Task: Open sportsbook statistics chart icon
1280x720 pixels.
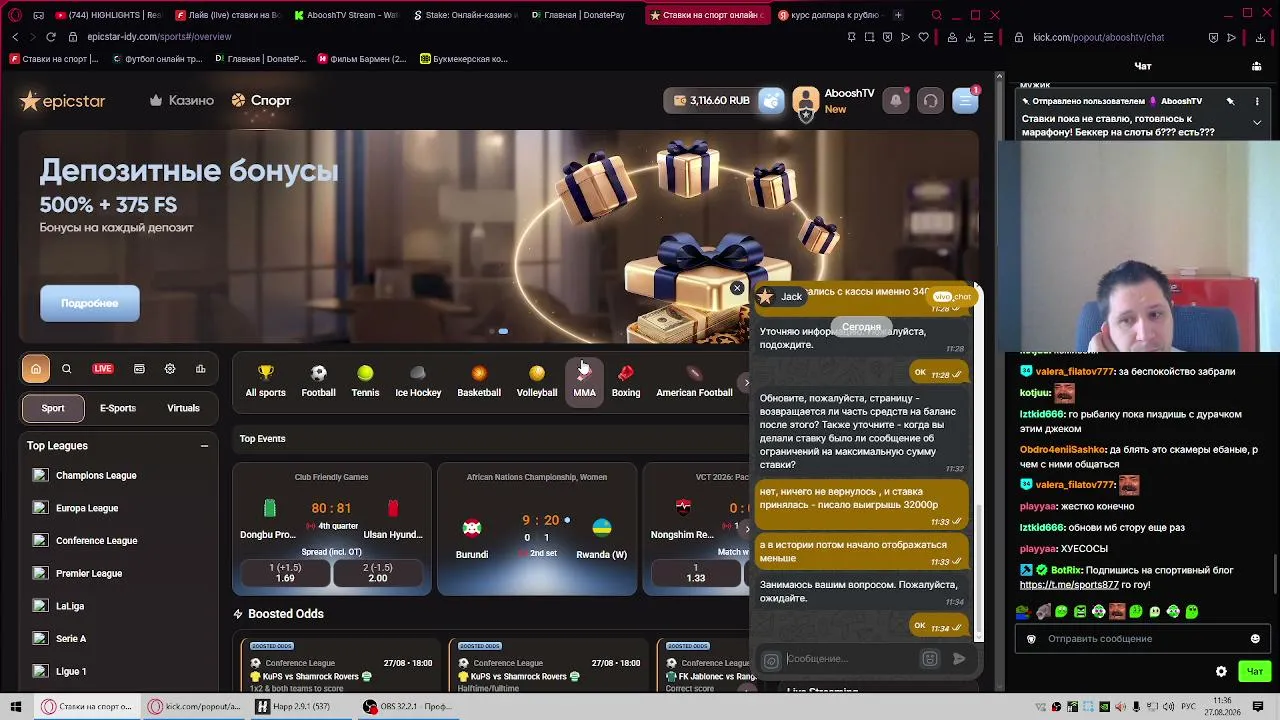Action: 201,369
